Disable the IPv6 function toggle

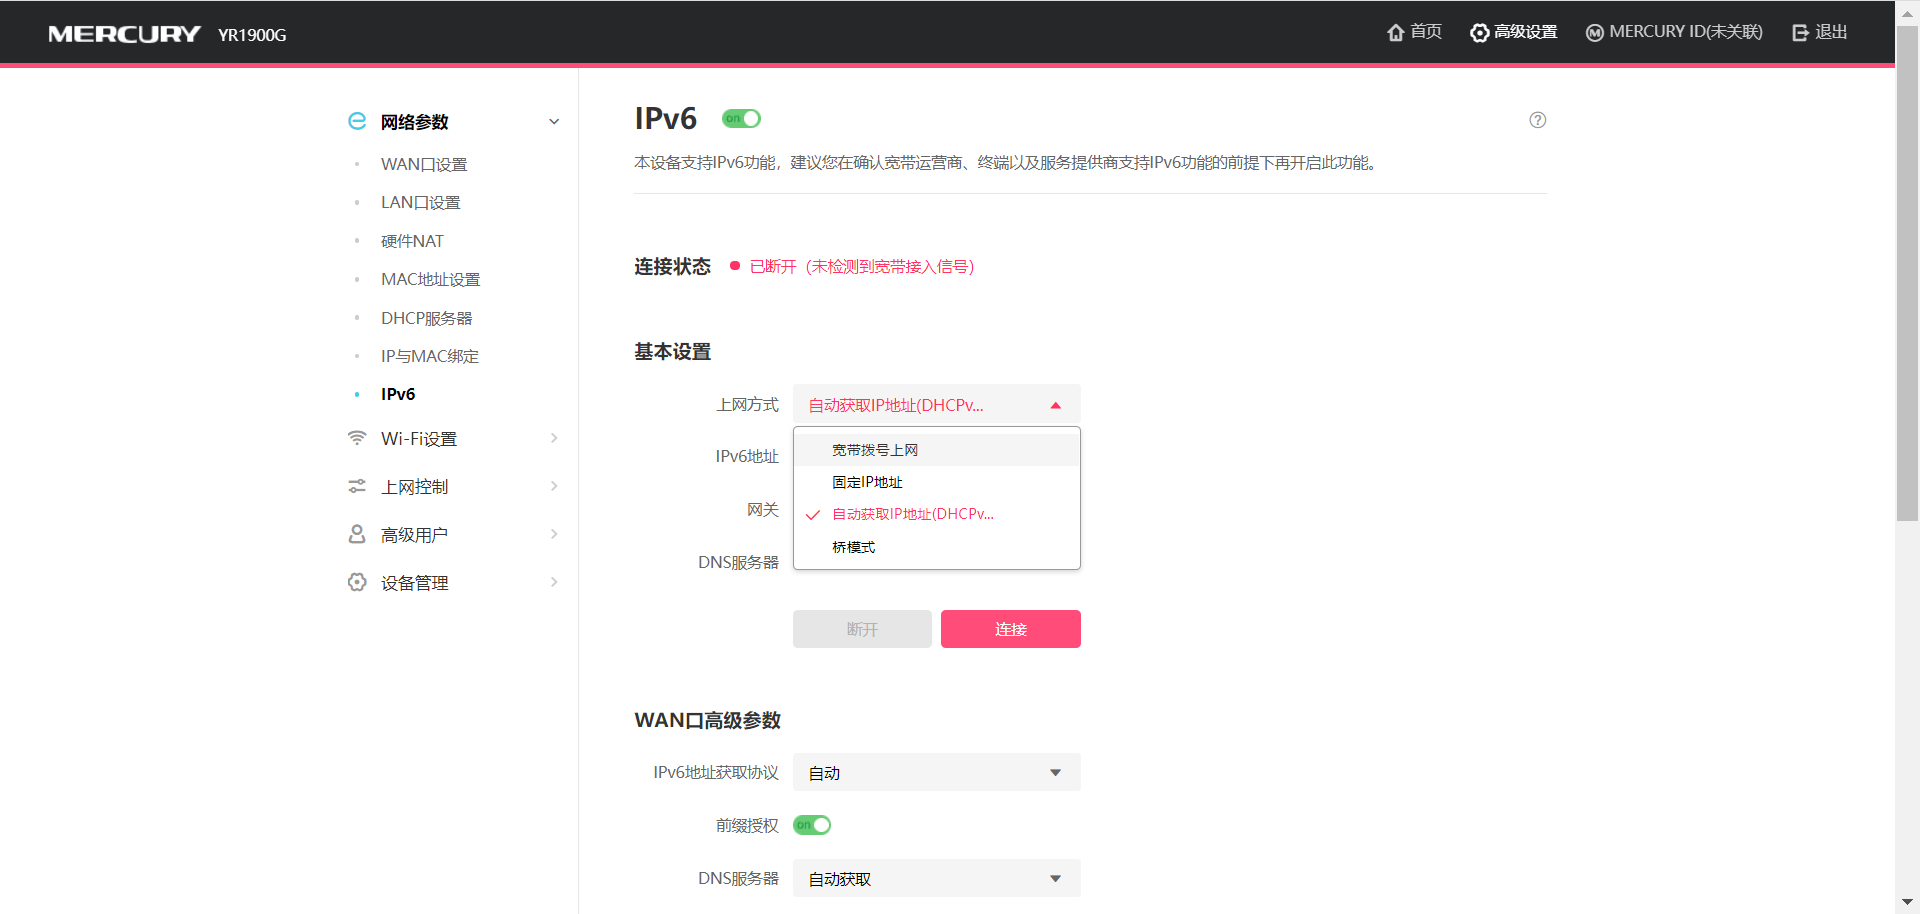point(741,118)
